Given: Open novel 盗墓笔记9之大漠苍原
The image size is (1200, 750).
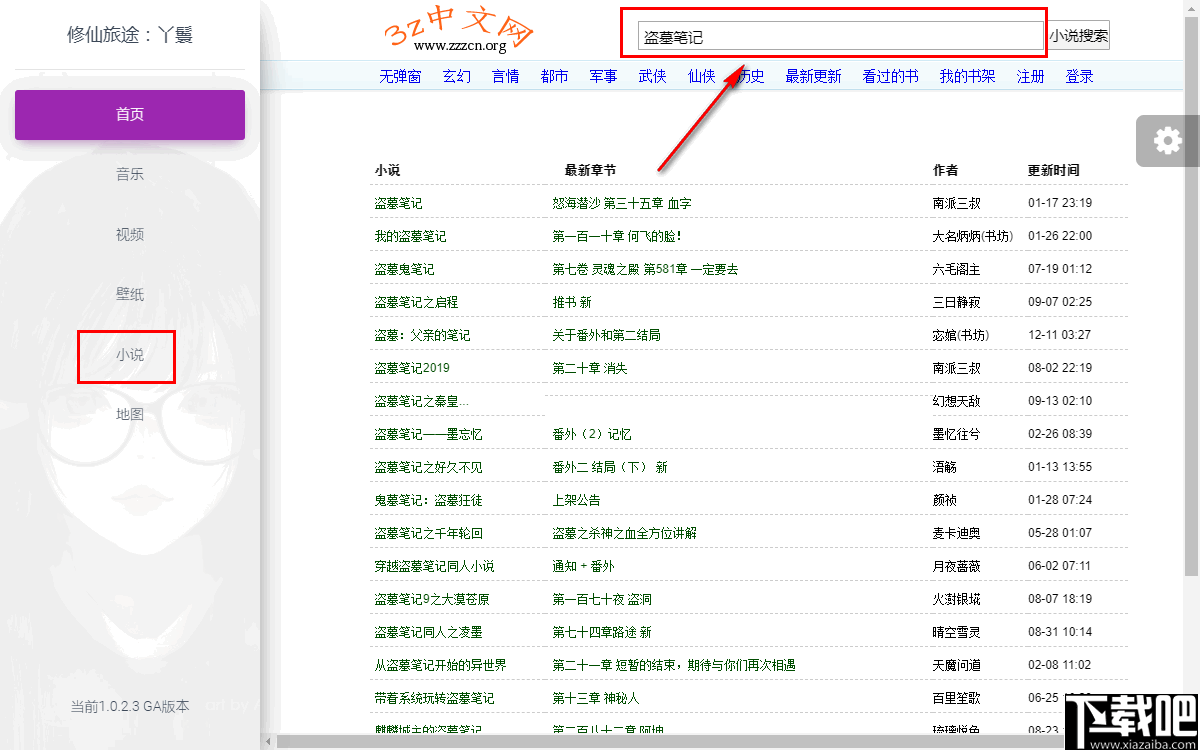Looking at the screenshot, I should coord(432,599).
